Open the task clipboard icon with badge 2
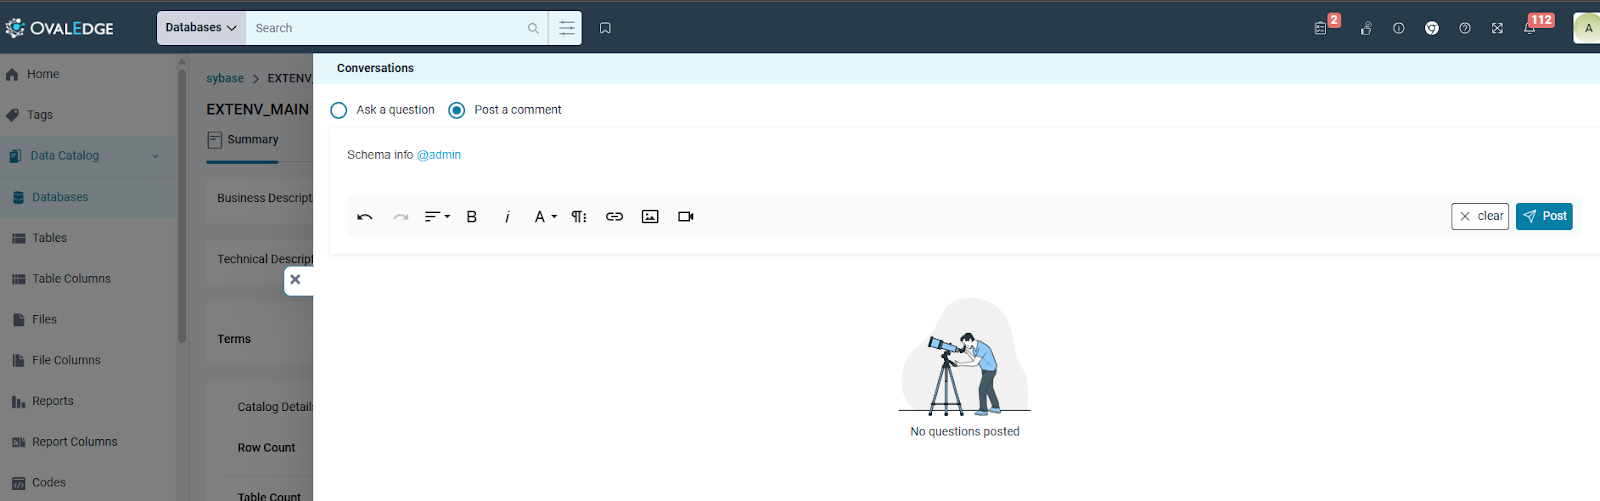The width and height of the screenshot is (1600, 501). [x=1321, y=28]
